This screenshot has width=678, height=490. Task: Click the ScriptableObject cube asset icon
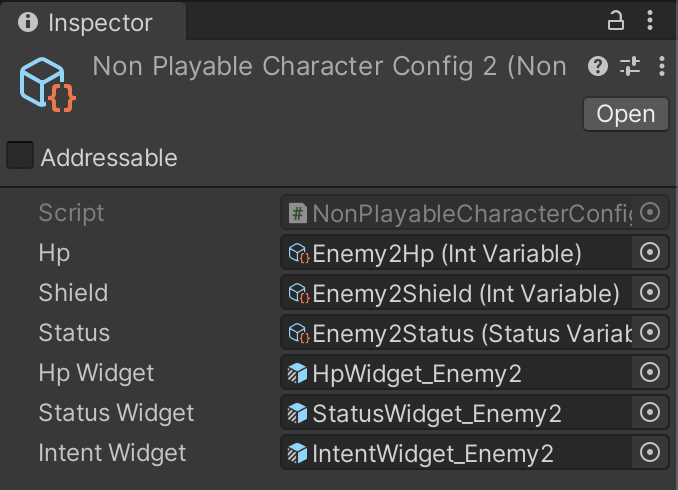[x=48, y=85]
